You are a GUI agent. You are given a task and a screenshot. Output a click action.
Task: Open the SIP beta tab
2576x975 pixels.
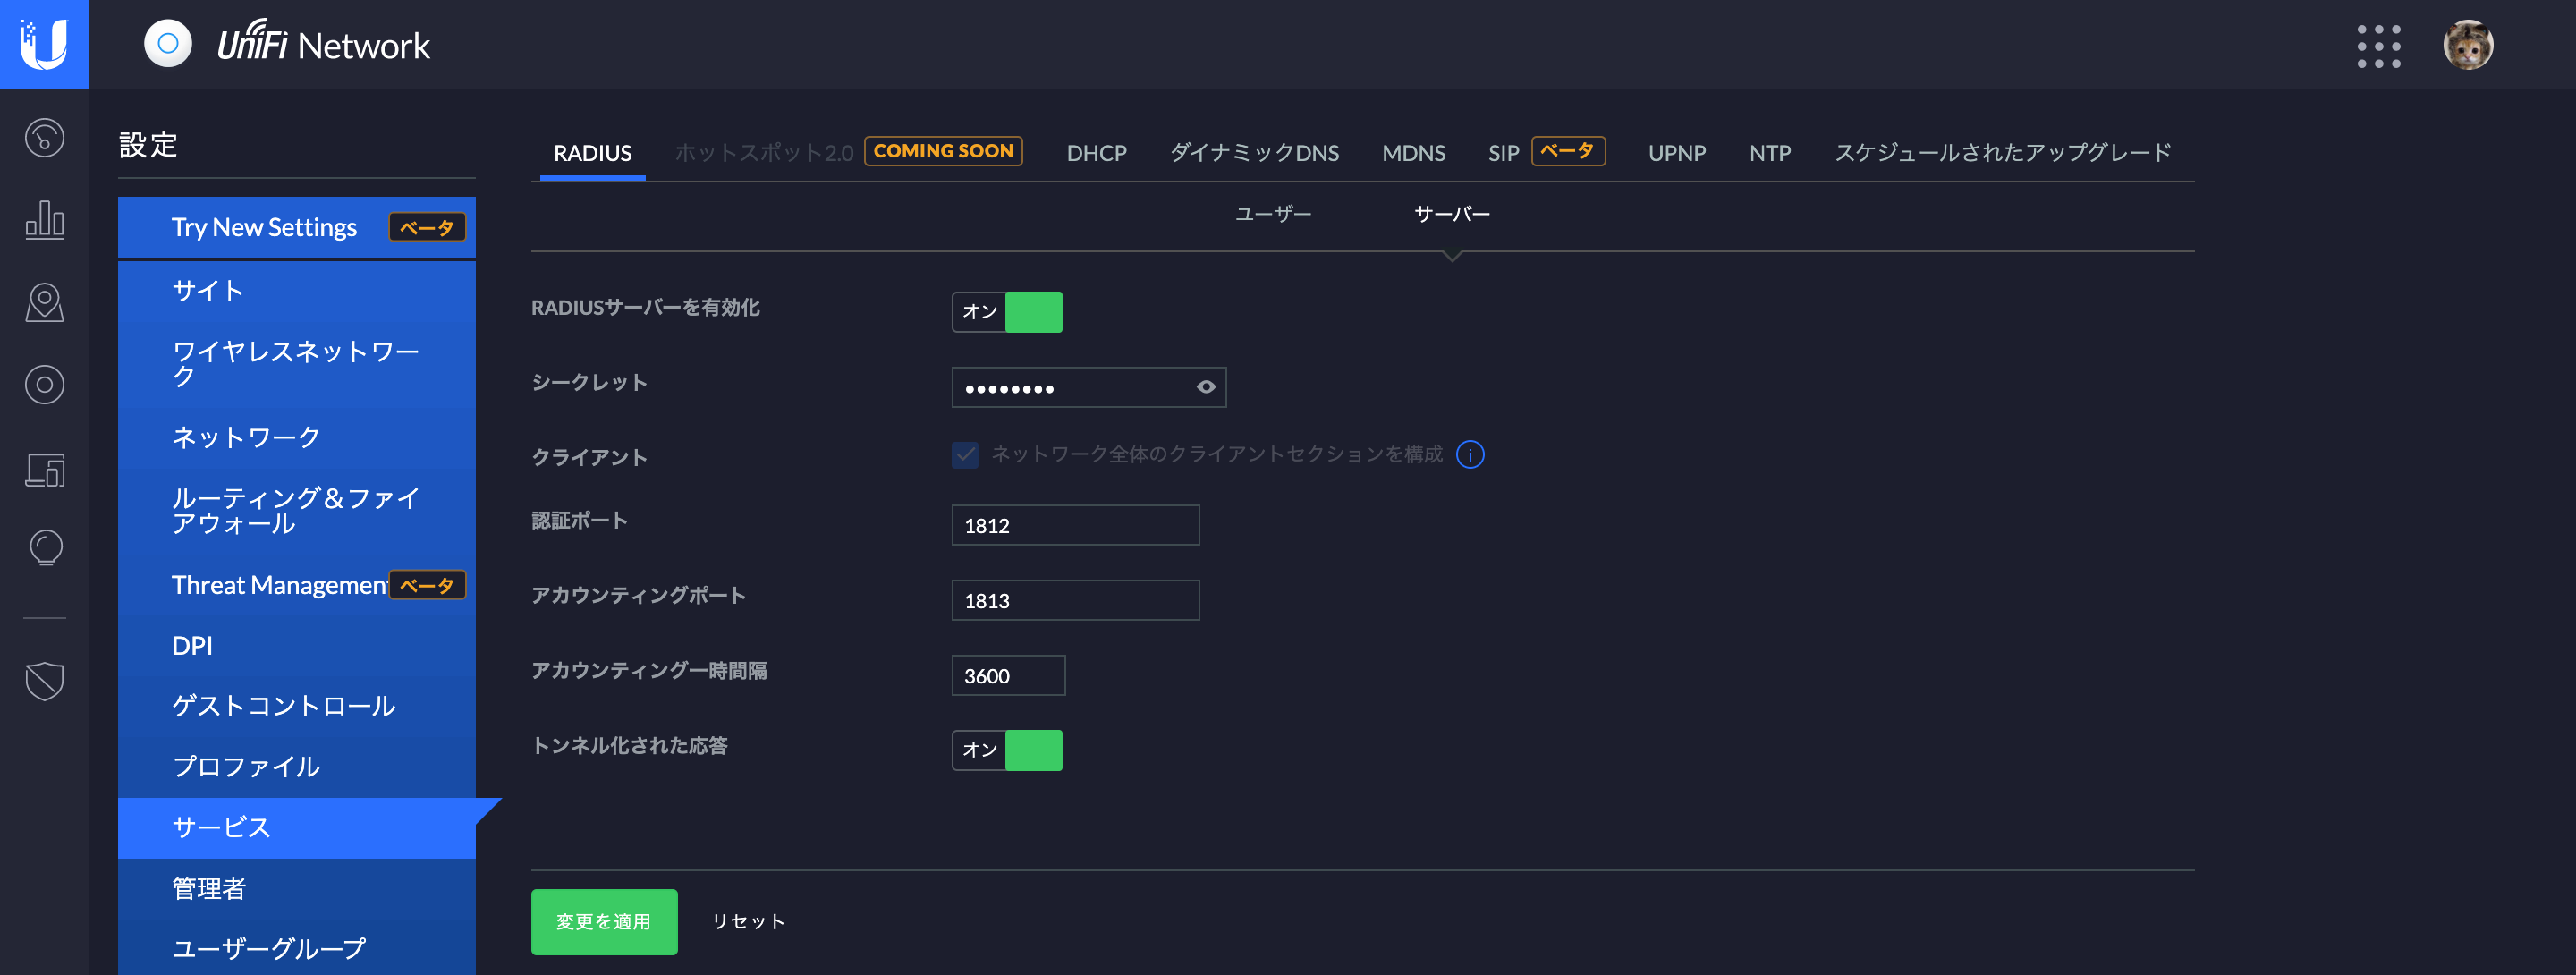click(1546, 152)
